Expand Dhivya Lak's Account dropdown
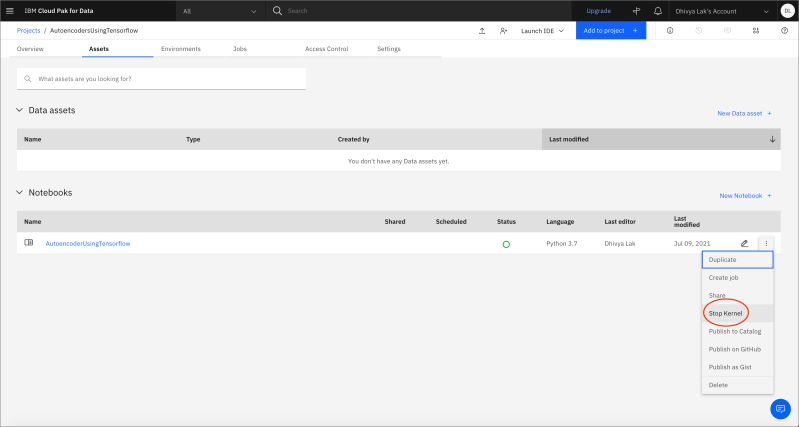The width and height of the screenshot is (799, 427). [x=722, y=11]
